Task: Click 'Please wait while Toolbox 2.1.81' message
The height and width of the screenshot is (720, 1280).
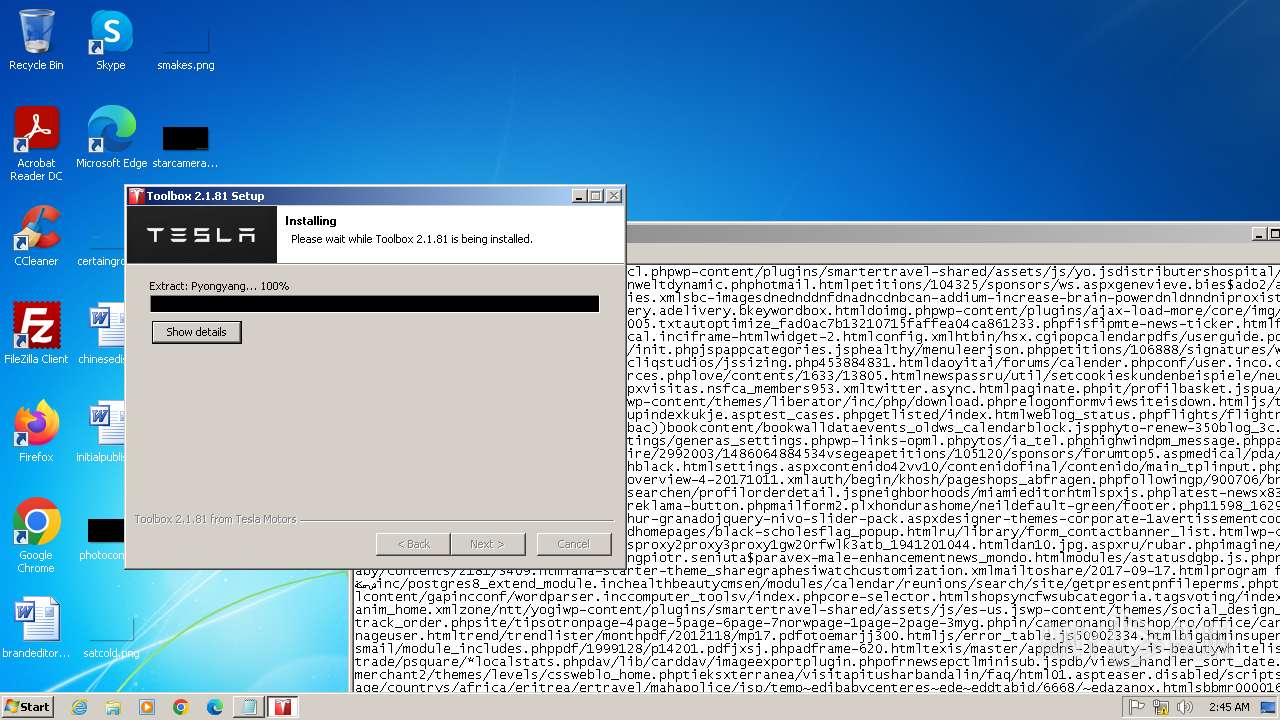Action: coord(411,239)
